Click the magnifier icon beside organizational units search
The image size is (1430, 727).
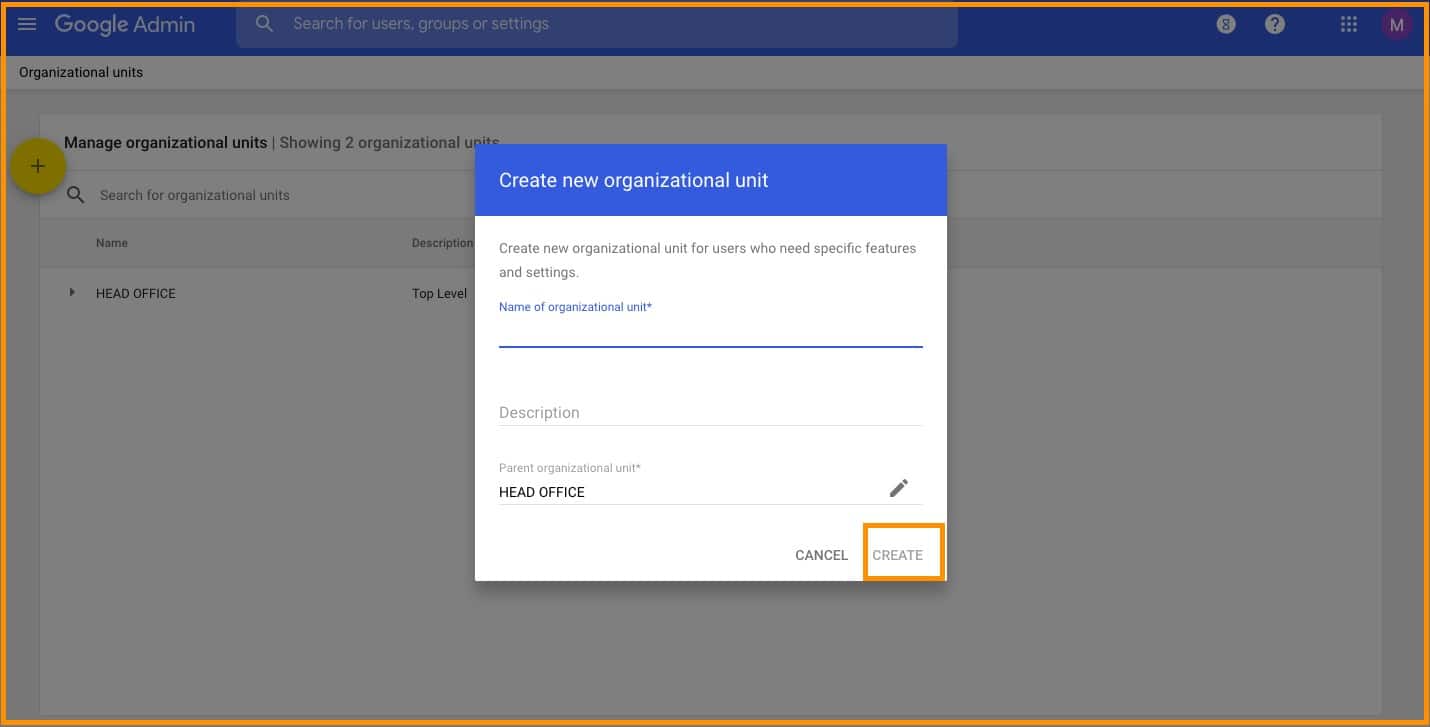[x=76, y=195]
